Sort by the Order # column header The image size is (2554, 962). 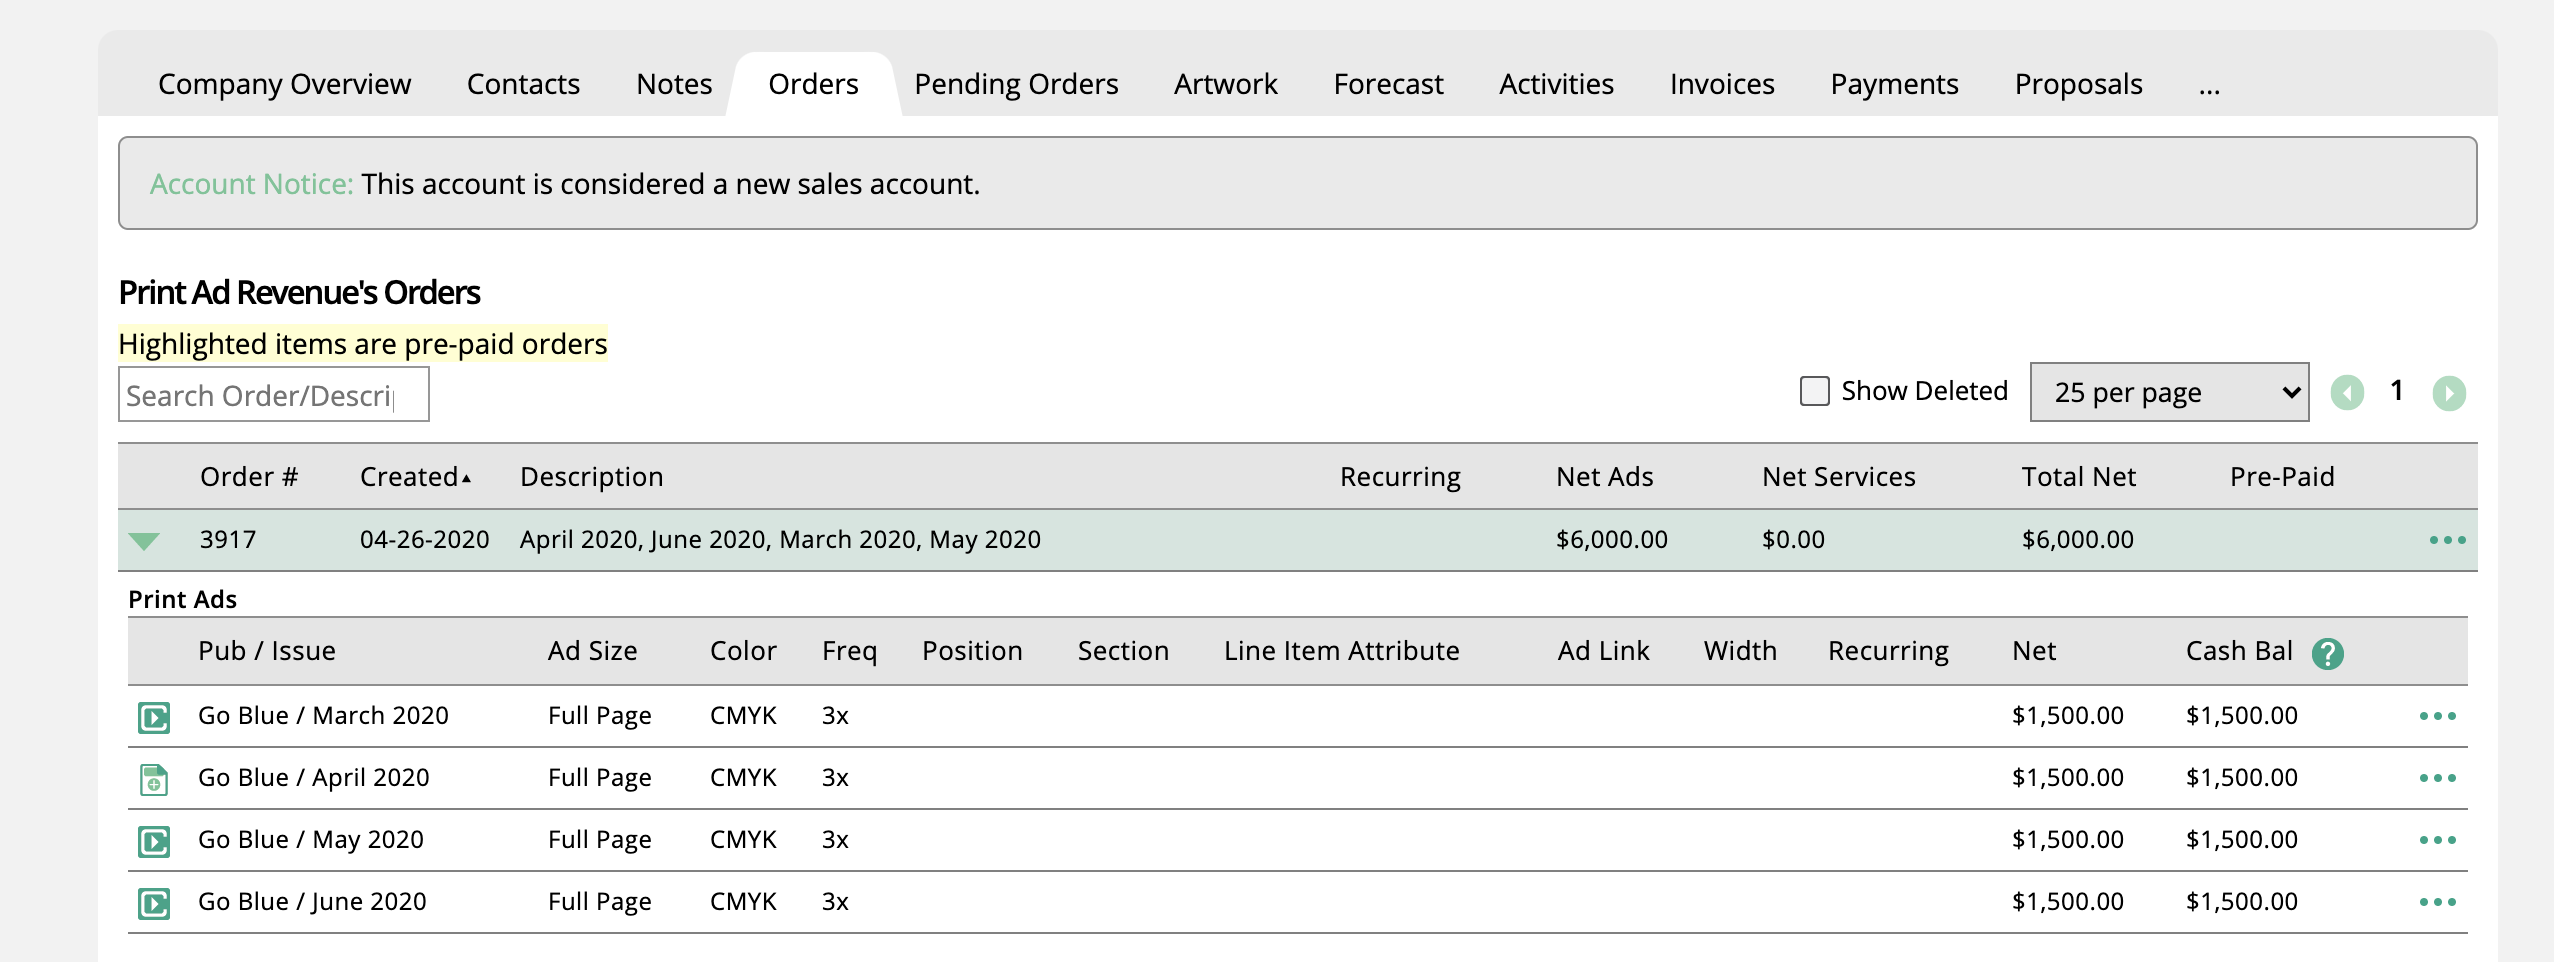coord(249,477)
